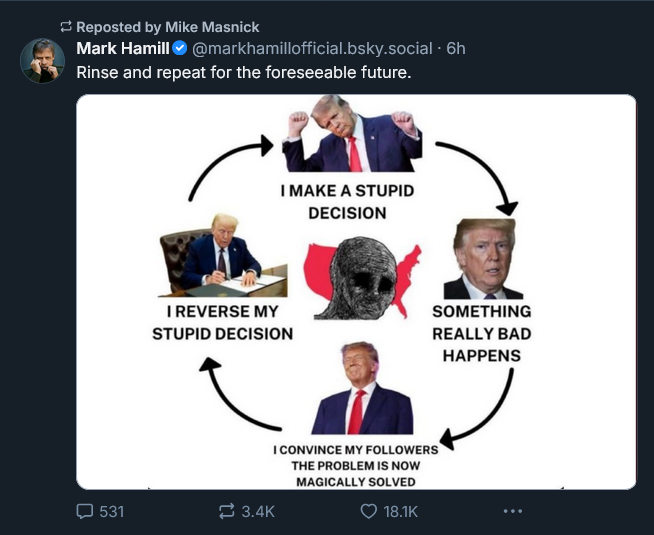Screen dimensions: 654x535
Task: Click the "Mark Hamill" display name
Action: 122,48
